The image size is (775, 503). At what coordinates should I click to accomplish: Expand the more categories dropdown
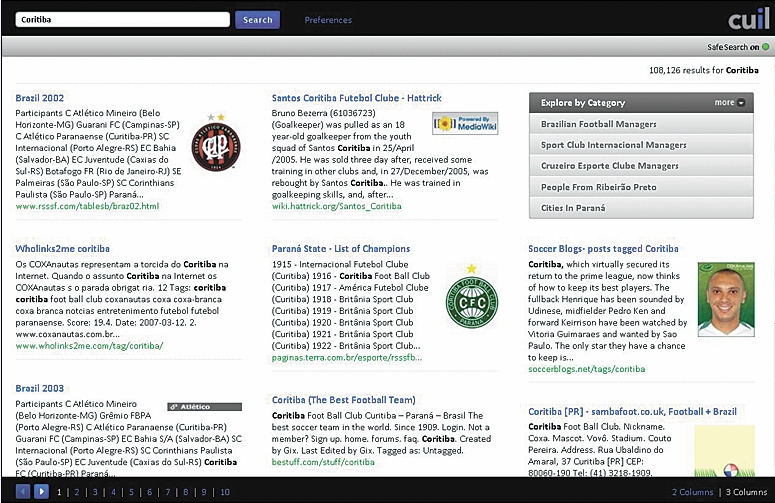[729, 102]
